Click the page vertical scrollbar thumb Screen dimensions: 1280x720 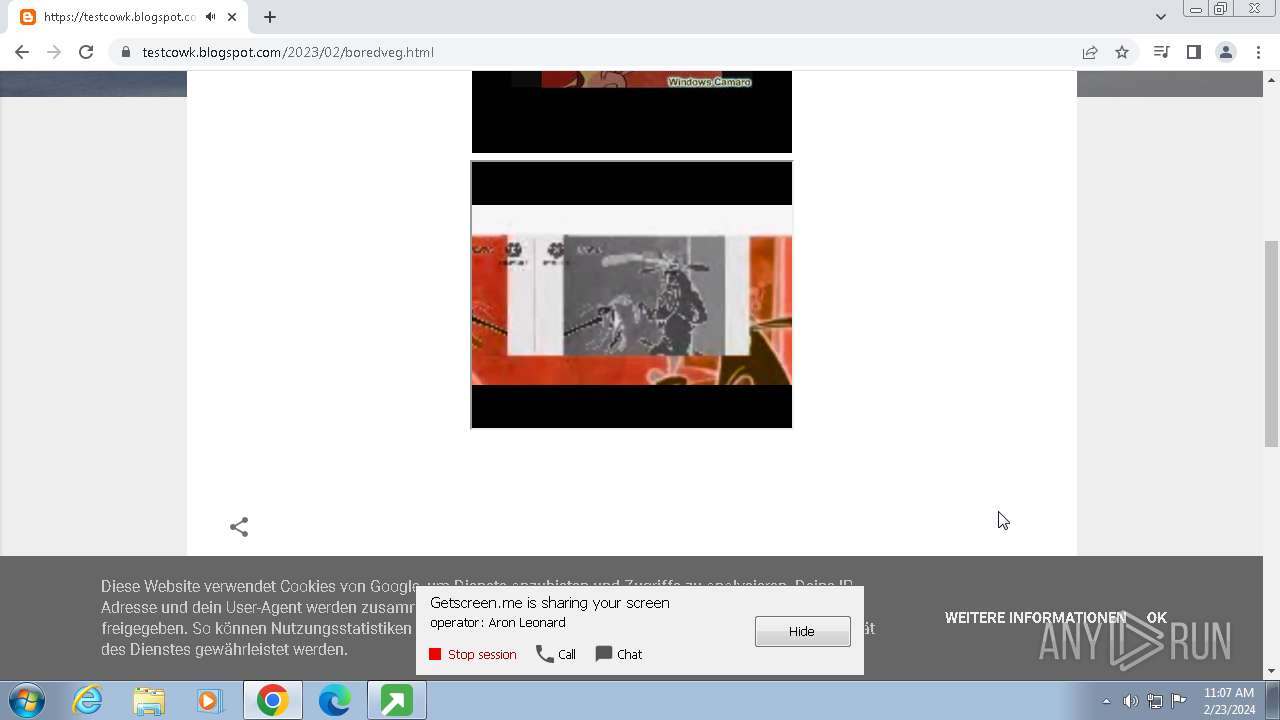[1271, 344]
